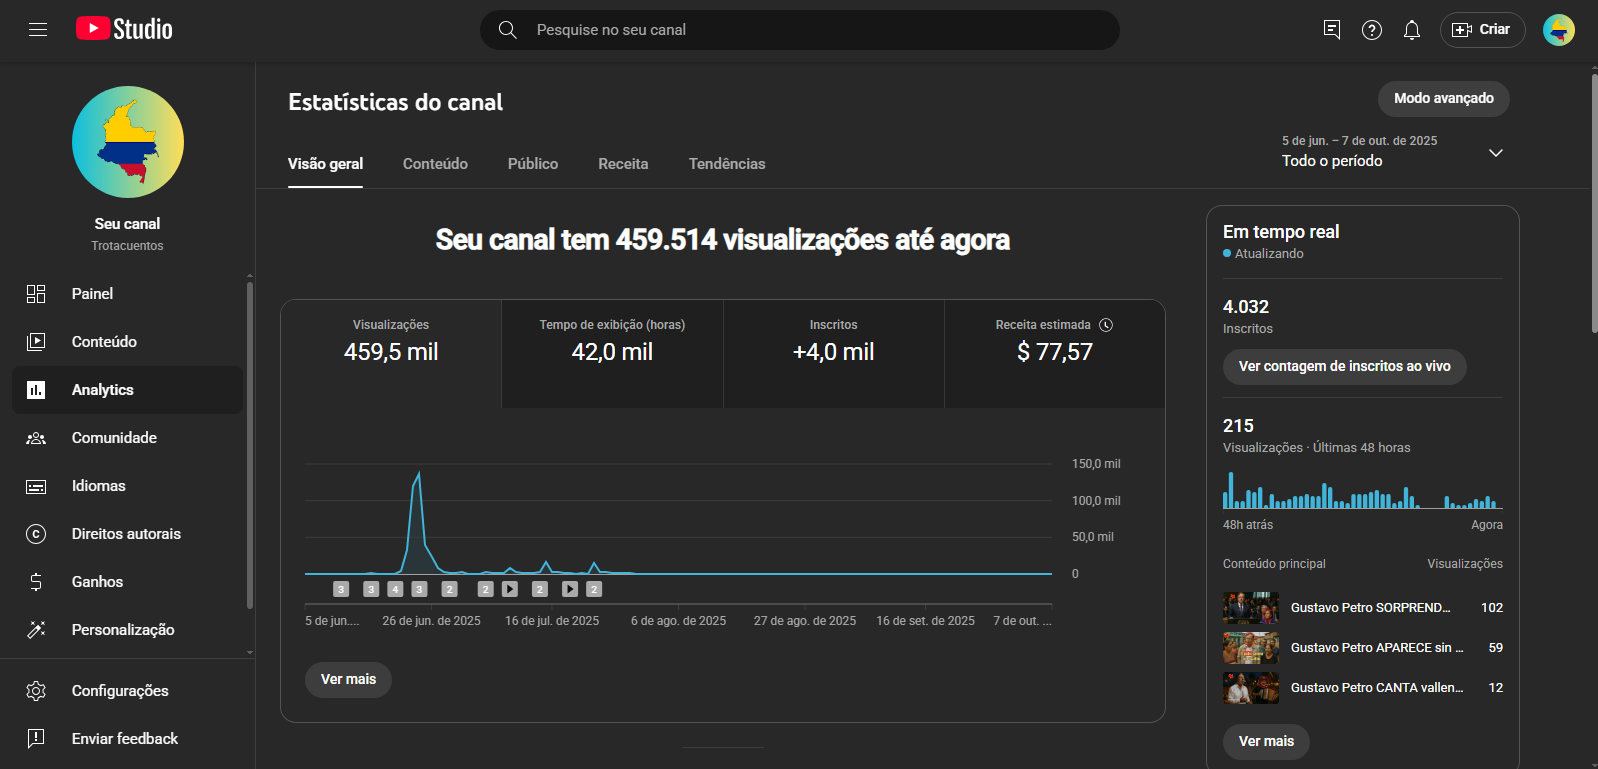The height and width of the screenshot is (769, 1598).
Task: Click the Estatísticas do canal heading
Action: pos(395,102)
